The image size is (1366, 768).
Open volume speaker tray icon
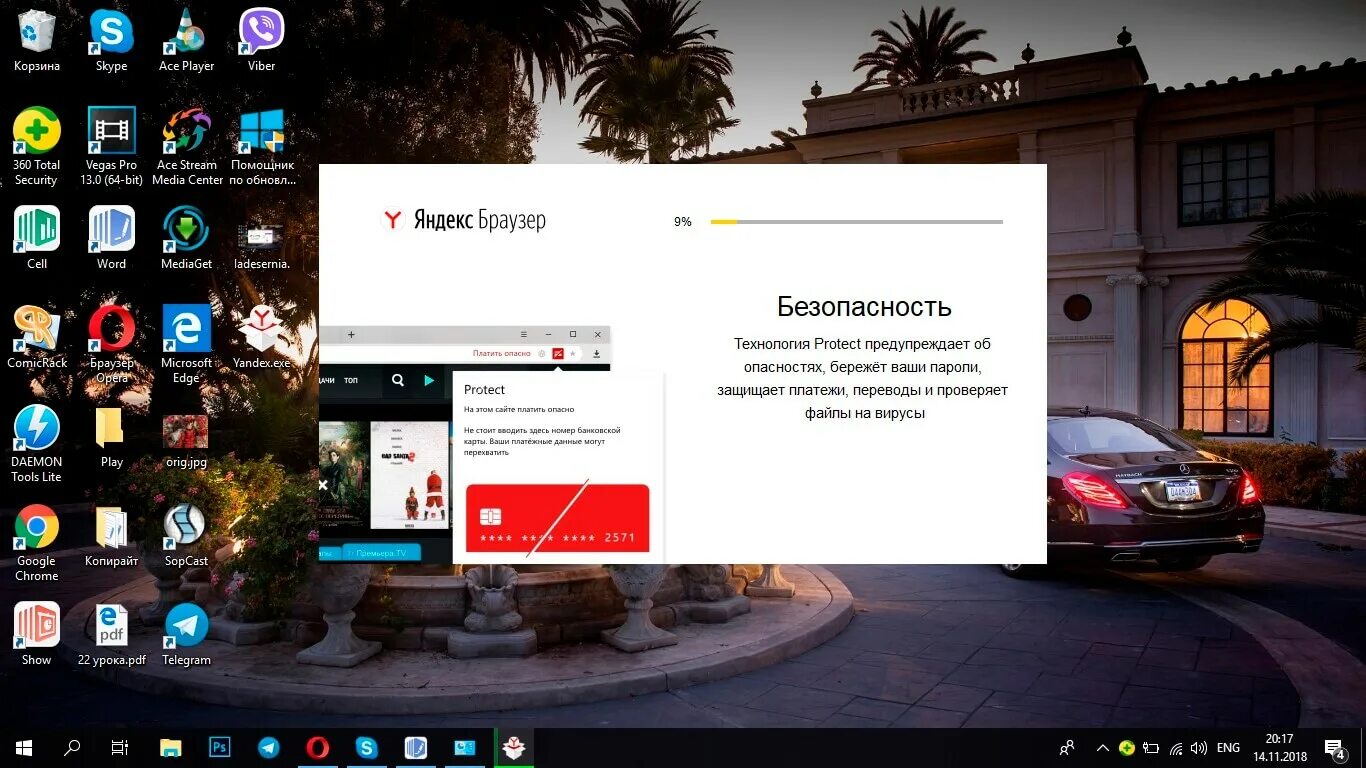coord(1198,747)
